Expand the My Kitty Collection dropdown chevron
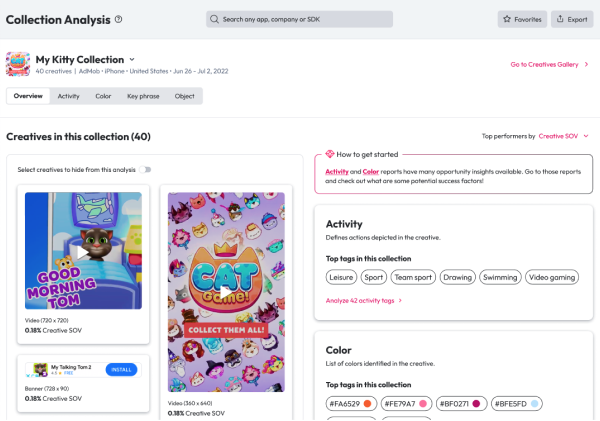Image resolution: width=600 pixels, height=421 pixels. (132, 60)
